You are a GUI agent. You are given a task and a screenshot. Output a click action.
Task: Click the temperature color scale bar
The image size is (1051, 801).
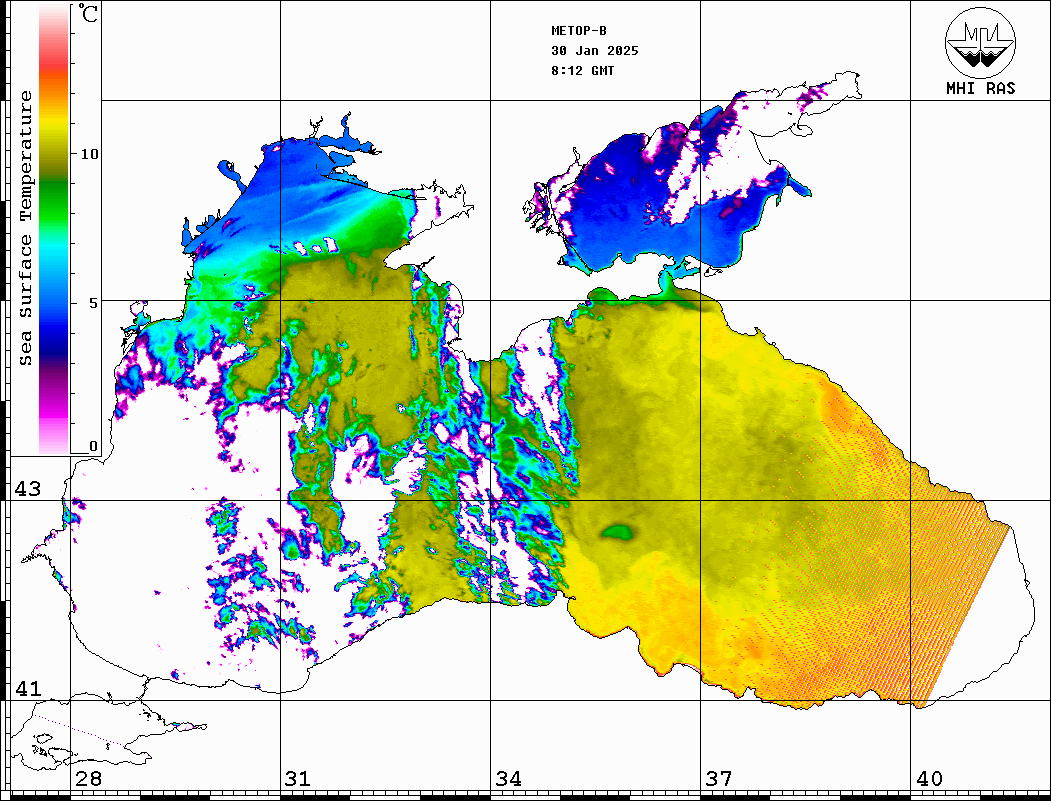pyautogui.click(x=54, y=229)
